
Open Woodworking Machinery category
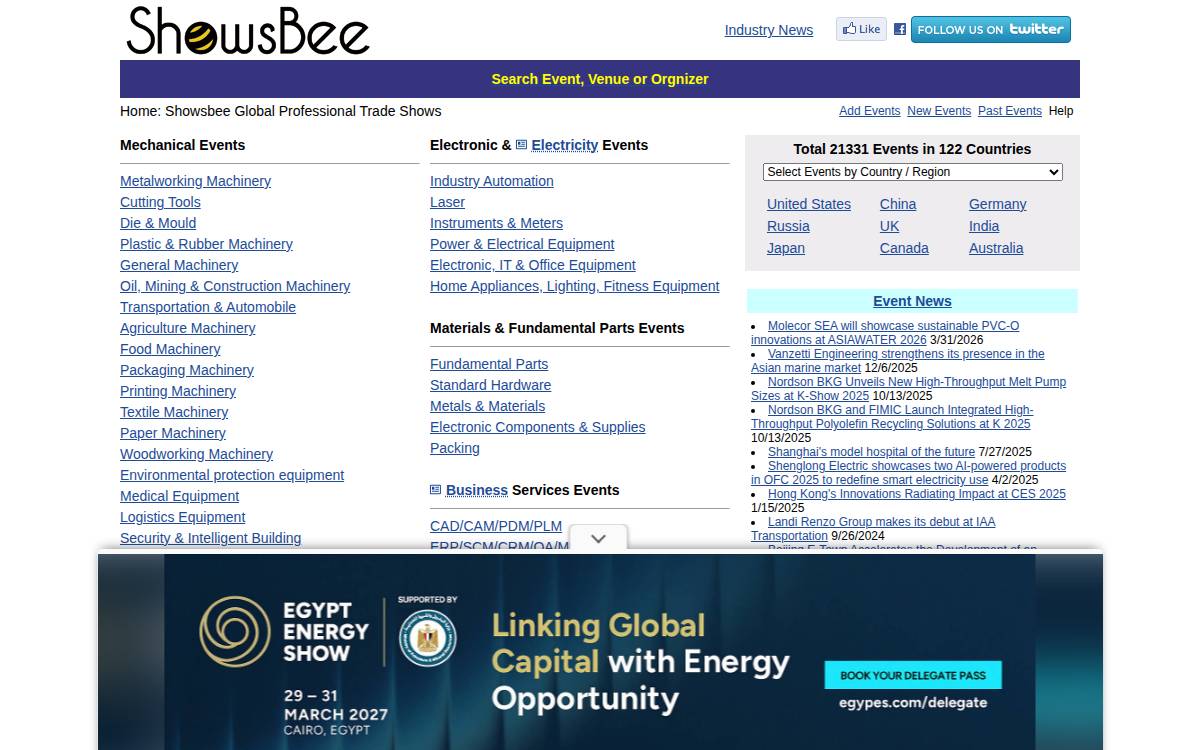pos(196,454)
